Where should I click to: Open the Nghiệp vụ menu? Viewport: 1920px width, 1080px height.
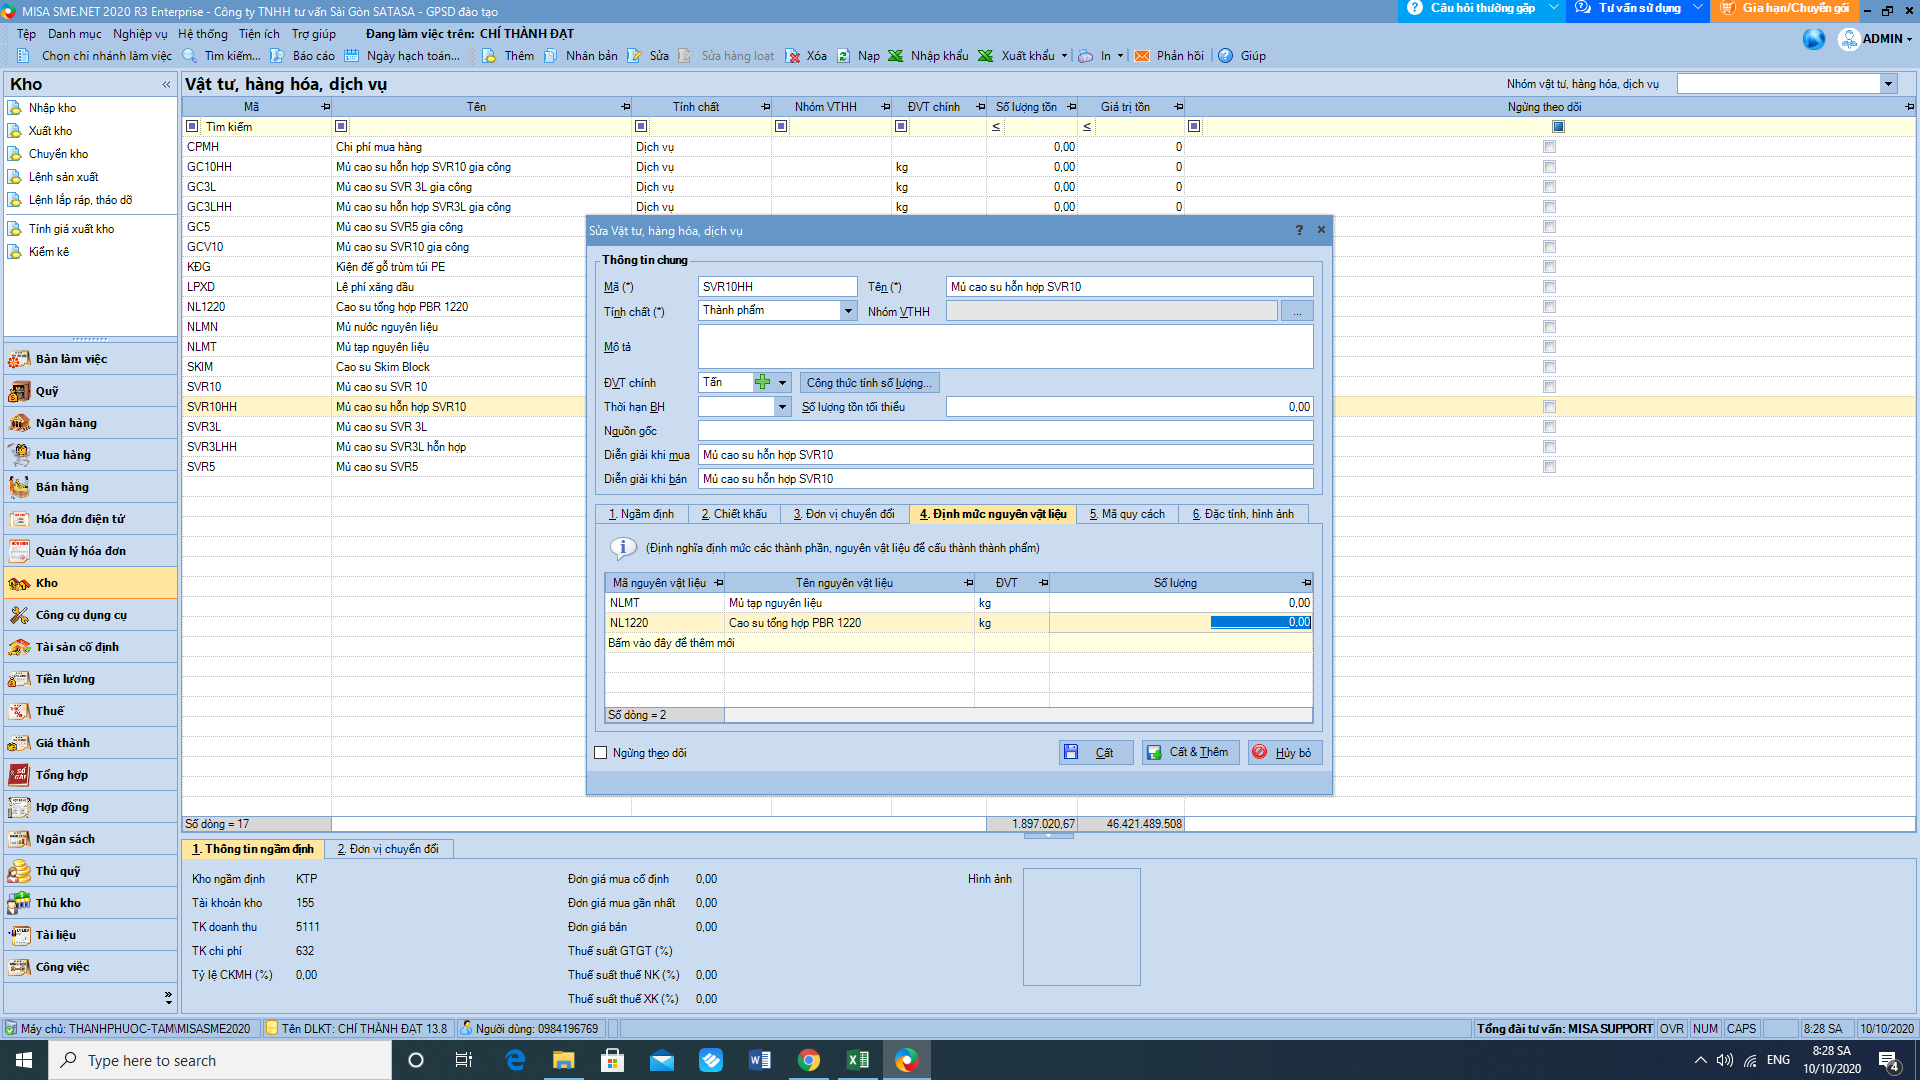(x=140, y=34)
